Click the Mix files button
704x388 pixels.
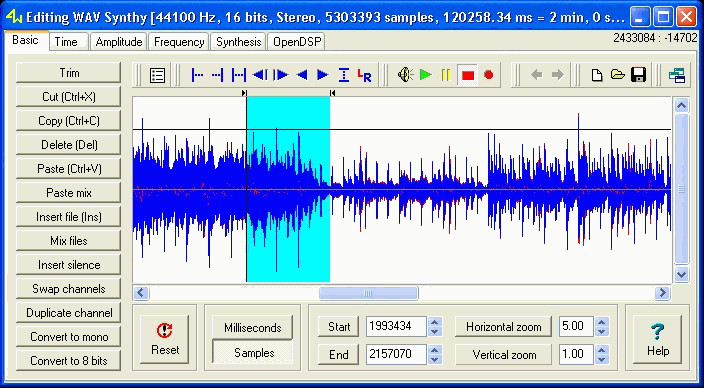click(69, 241)
